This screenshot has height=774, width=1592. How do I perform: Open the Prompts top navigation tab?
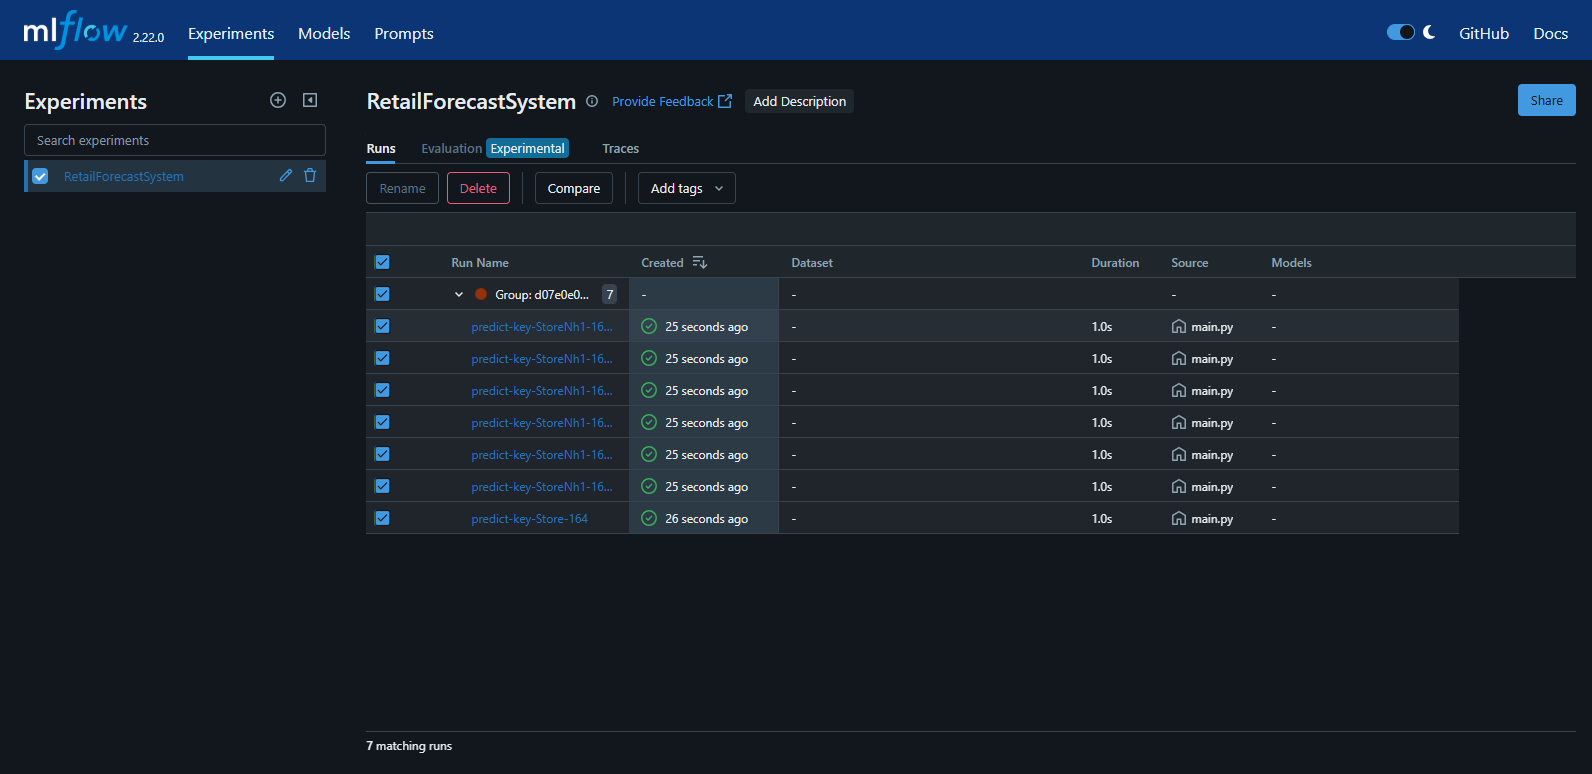(404, 33)
